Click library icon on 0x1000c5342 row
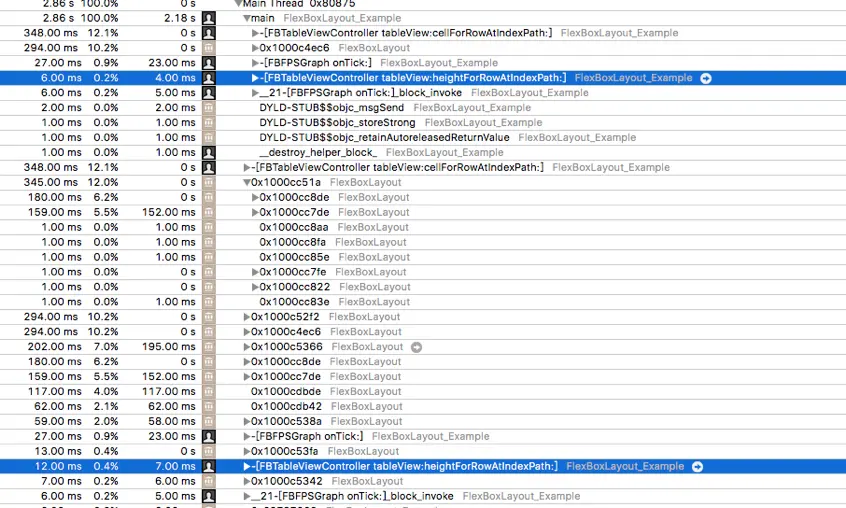The image size is (846, 508). [209, 482]
